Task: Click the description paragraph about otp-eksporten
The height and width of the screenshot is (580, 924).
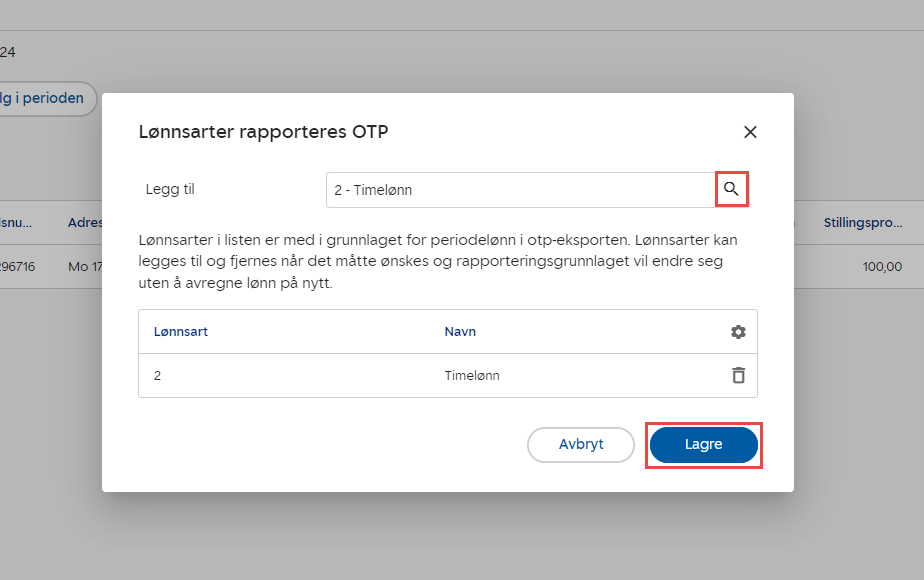Action: tap(446, 262)
